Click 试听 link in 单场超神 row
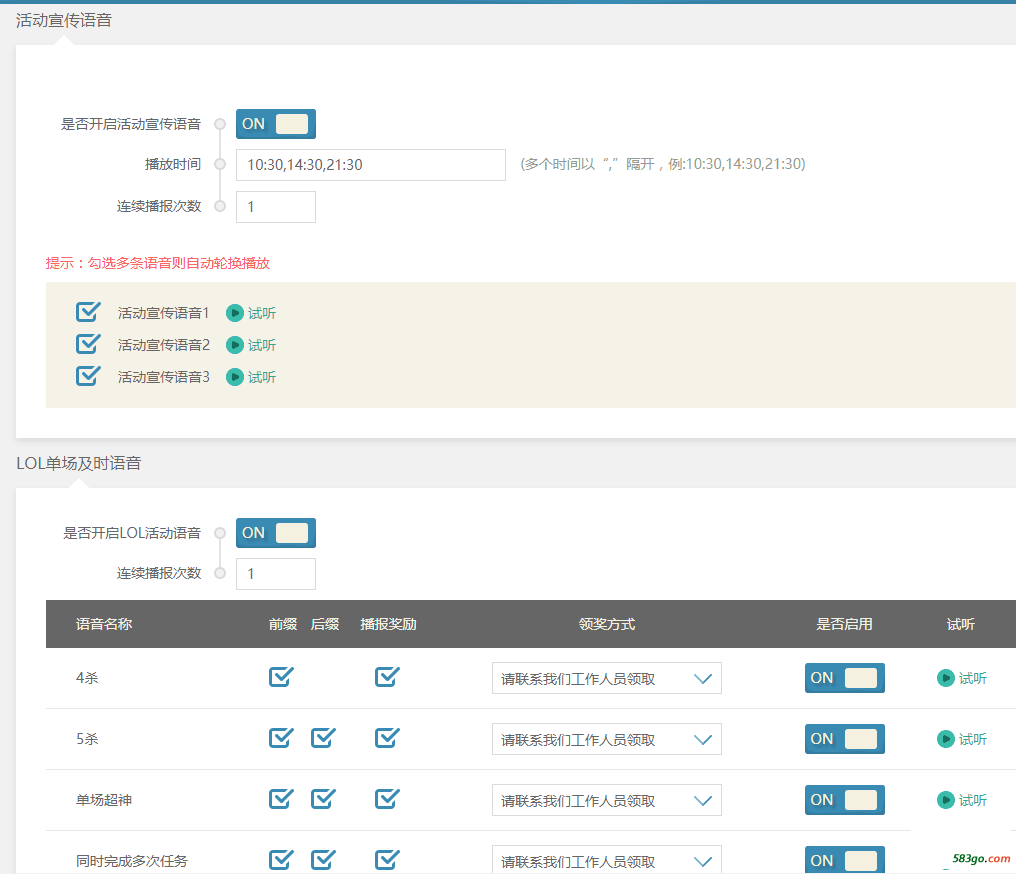 973,800
